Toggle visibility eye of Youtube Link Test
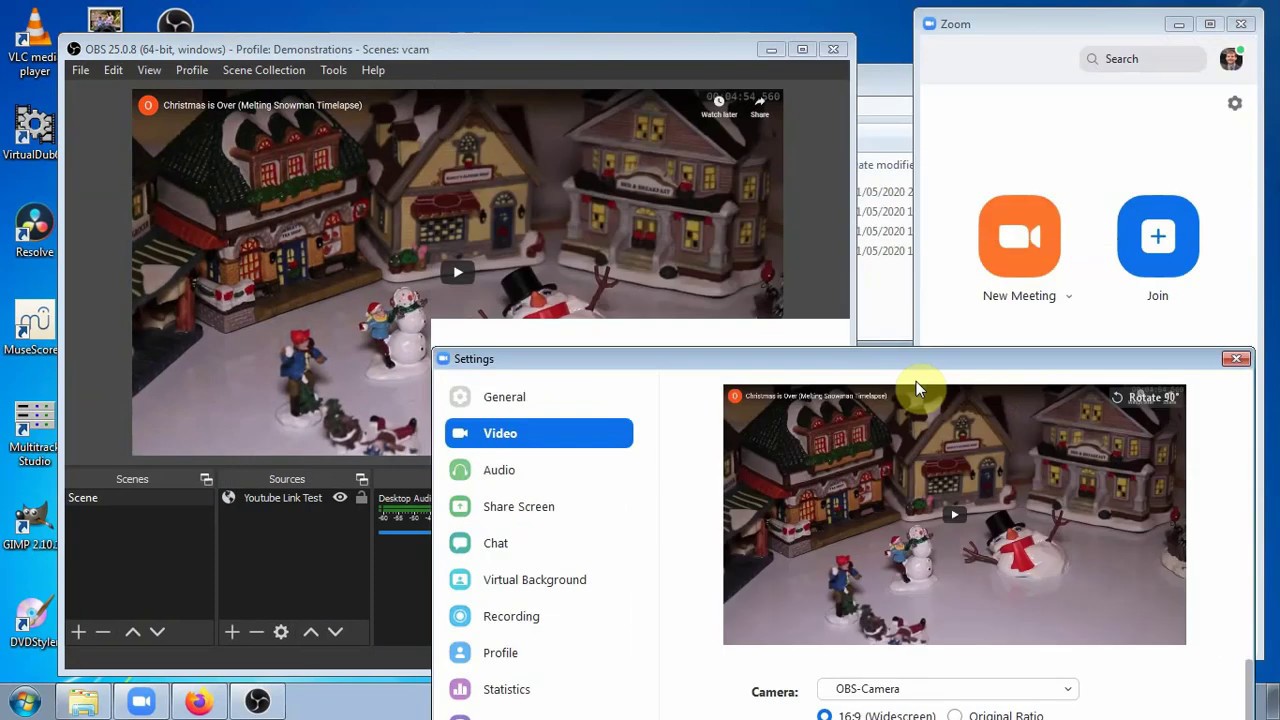The width and height of the screenshot is (1280, 720). click(340, 498)
